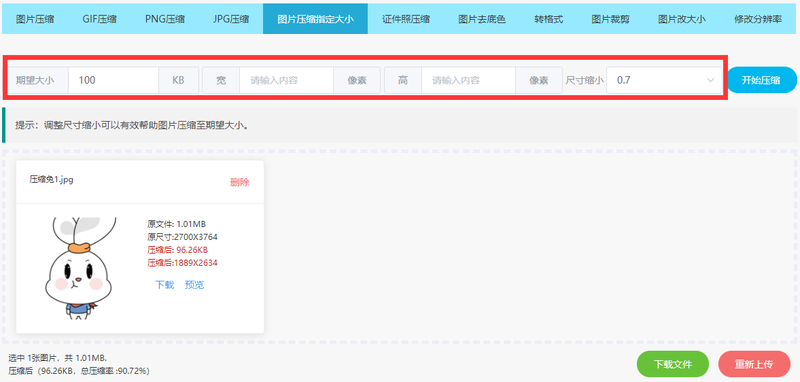Viewport: 800px width, 382px height.
Task: Click the 提示 hint text line
Action: (x=132, y=125)
